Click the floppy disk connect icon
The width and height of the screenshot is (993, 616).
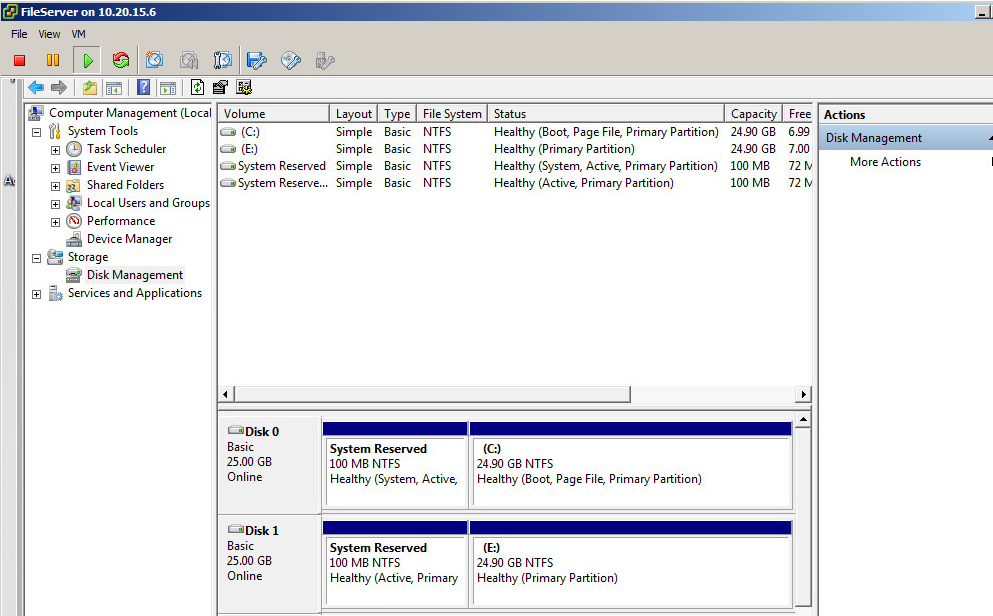[x=257, y=60]
